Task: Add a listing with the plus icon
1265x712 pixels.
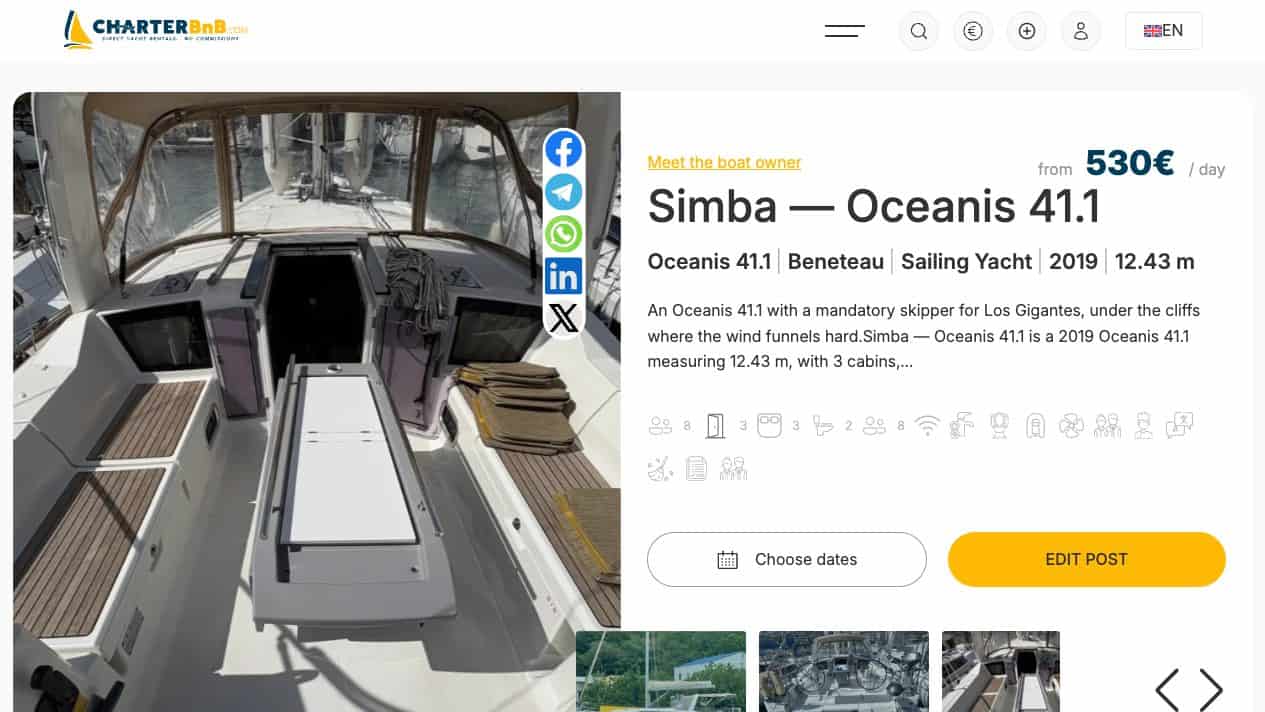Action: [1027, 31]
